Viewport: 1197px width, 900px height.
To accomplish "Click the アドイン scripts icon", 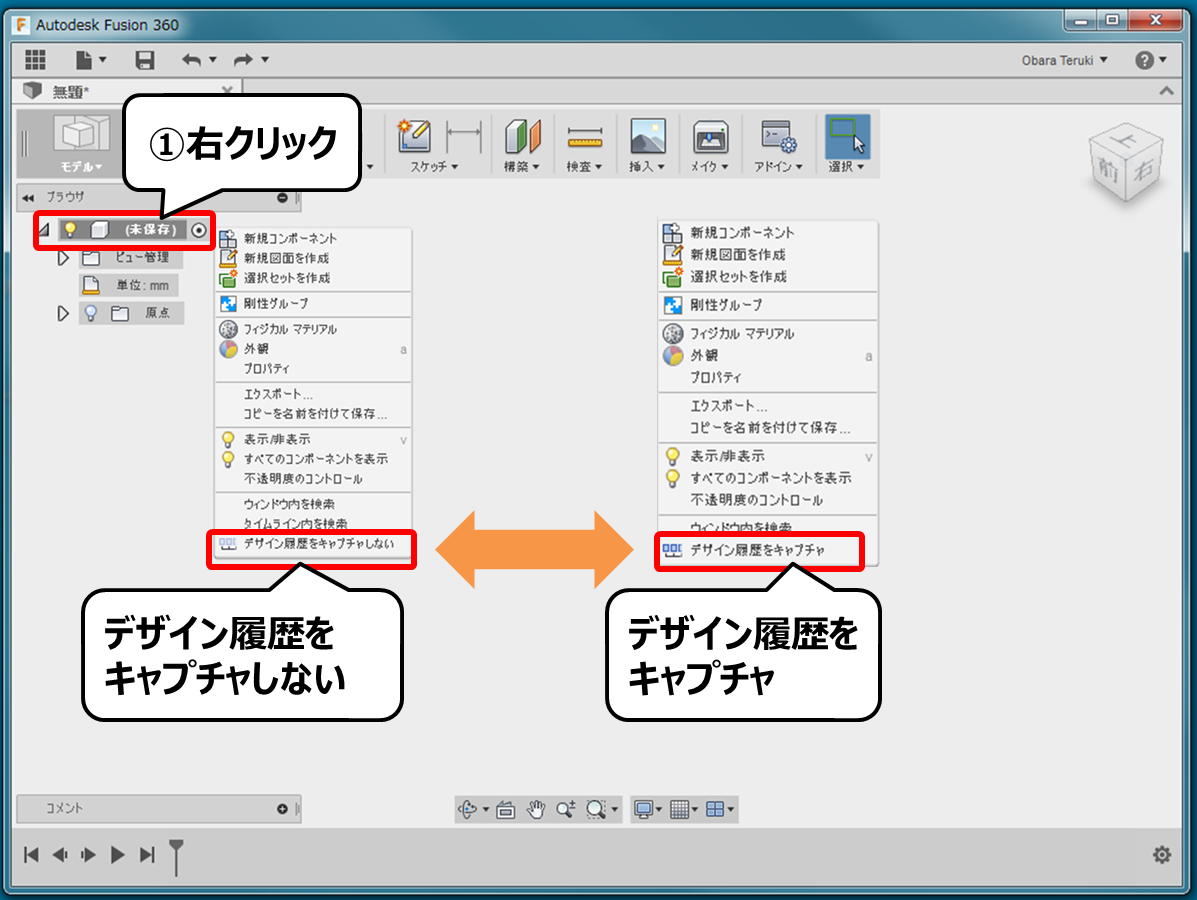I will [x=779, y=137].
